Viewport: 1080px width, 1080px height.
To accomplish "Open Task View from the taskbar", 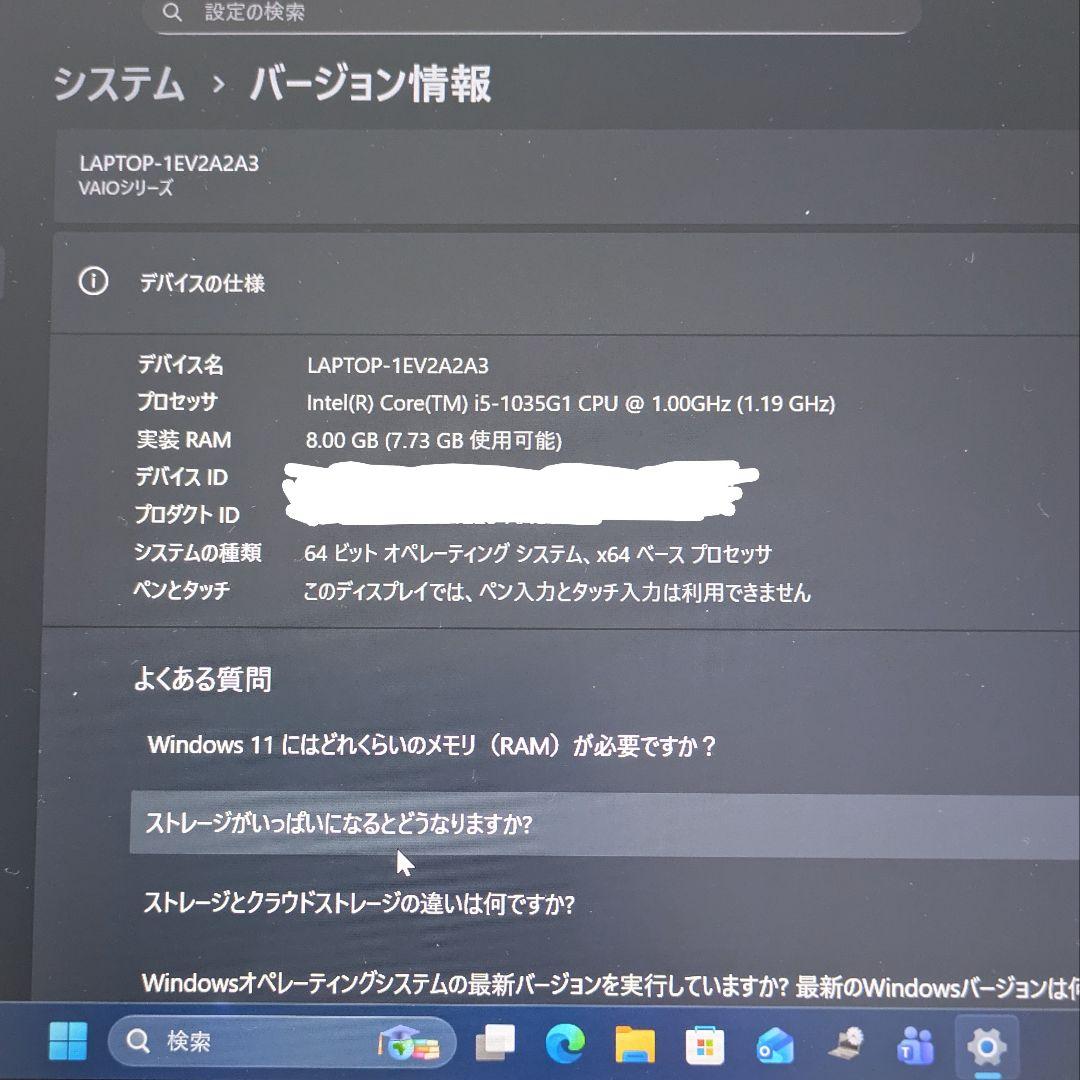I will tap(496, 1042).
